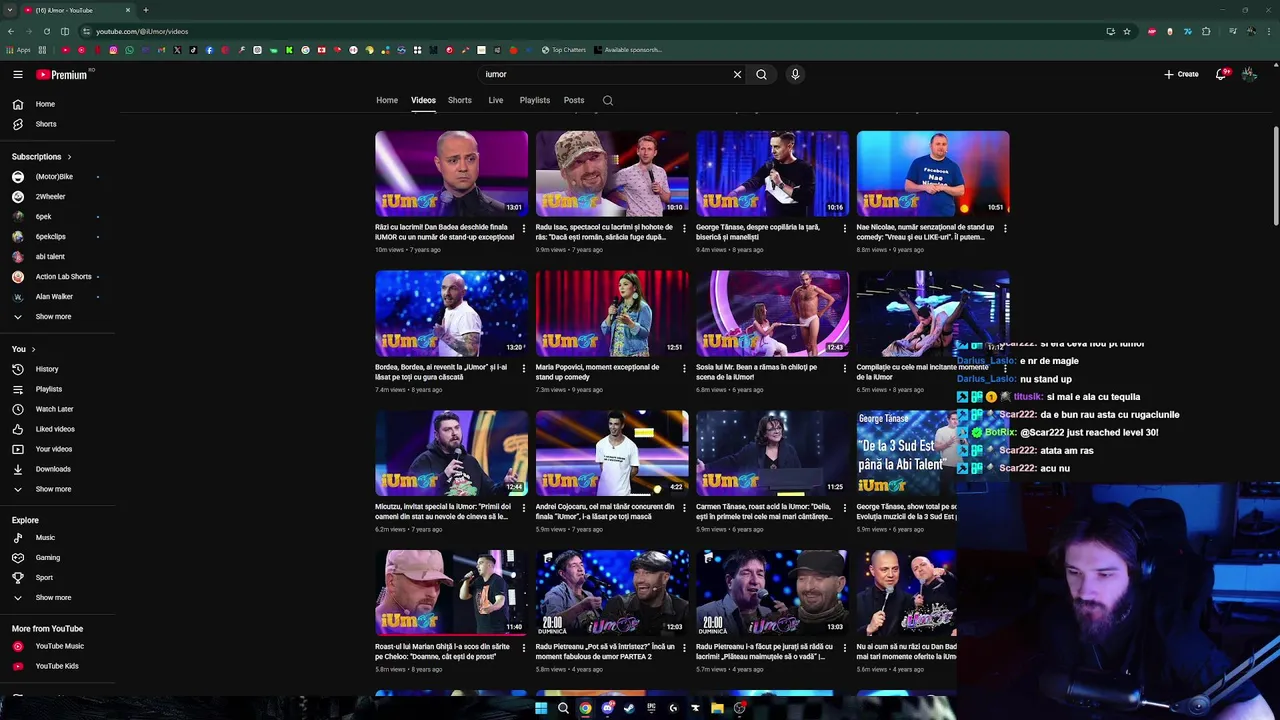The image size is (1280, 720).
Task: Click the Create button
Action: point(1181,74)
